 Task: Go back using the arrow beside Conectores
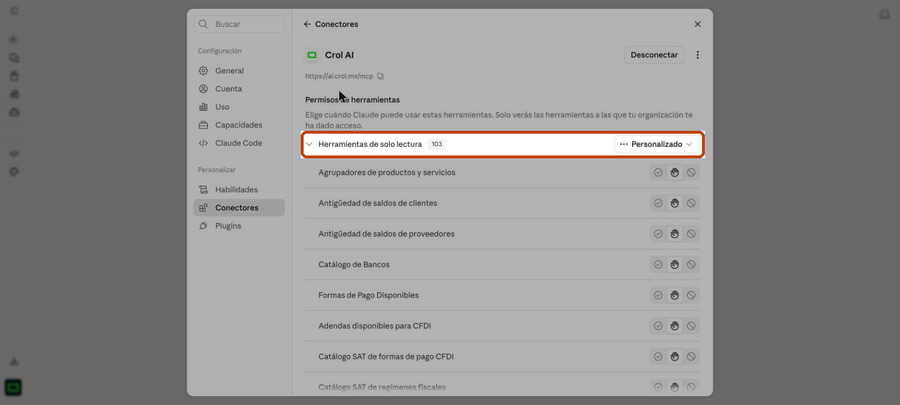pos(307,24)
